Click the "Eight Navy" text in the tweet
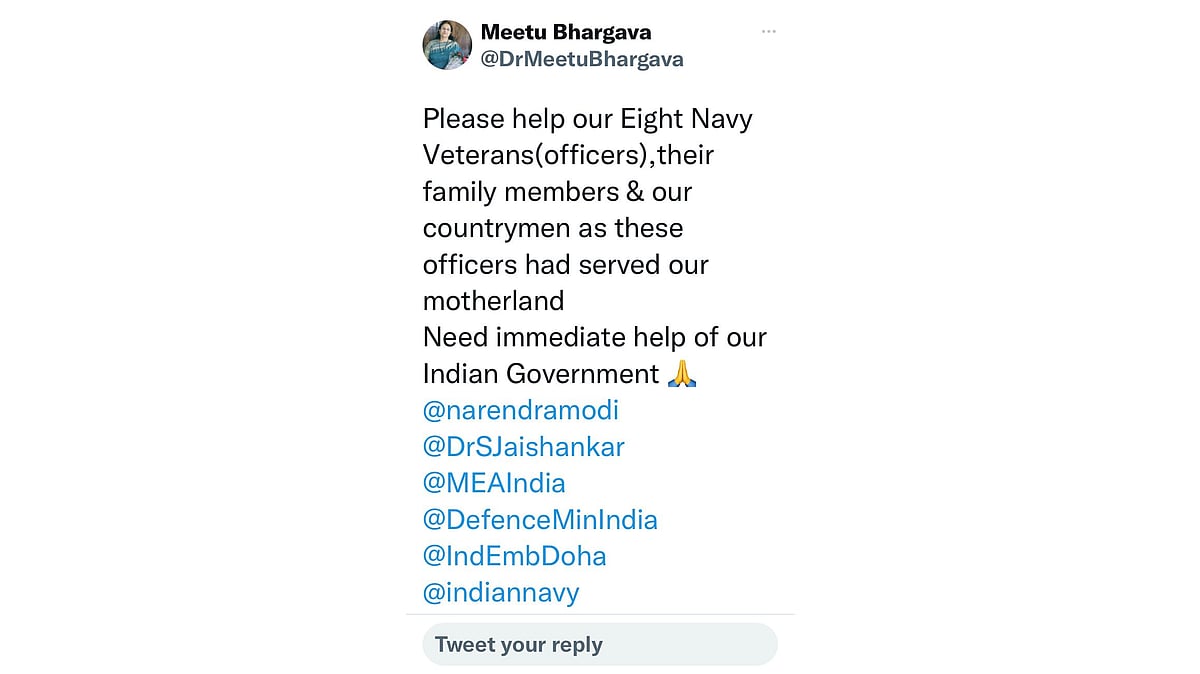The height and width of the screenshot is (674, 1200). [x=686, y=119]
